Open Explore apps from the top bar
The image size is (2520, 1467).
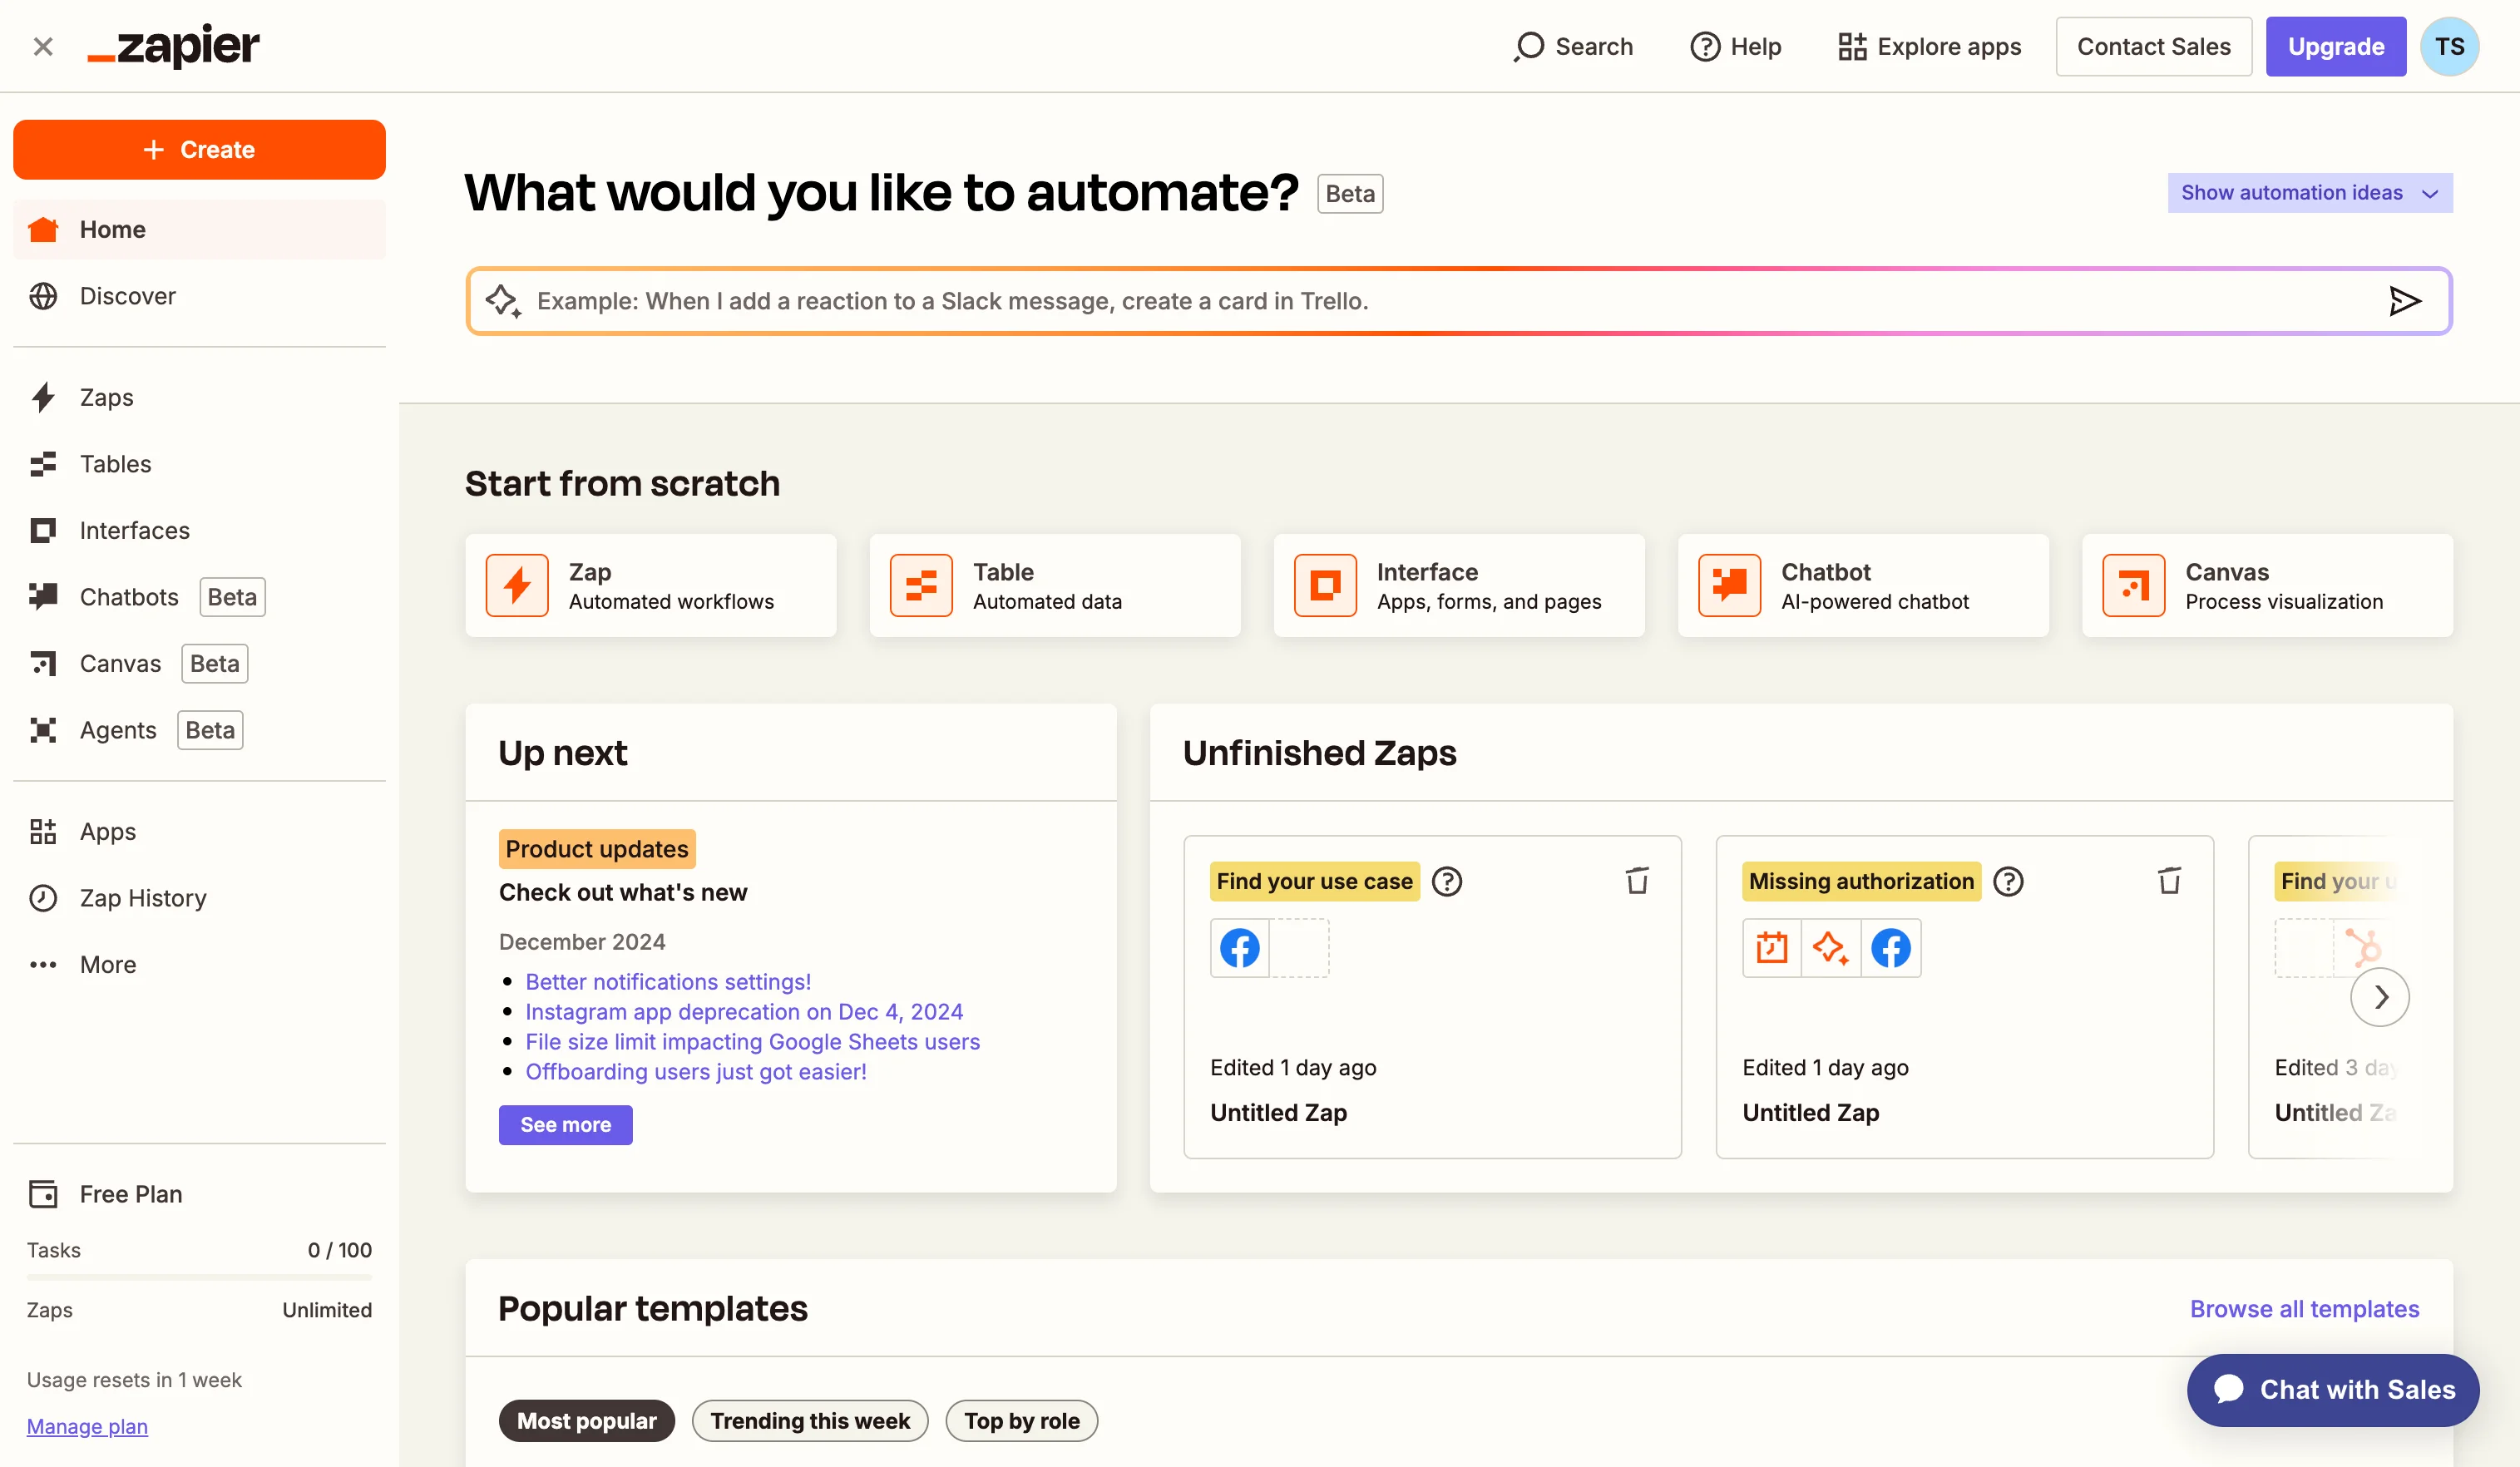point(1929,46)
